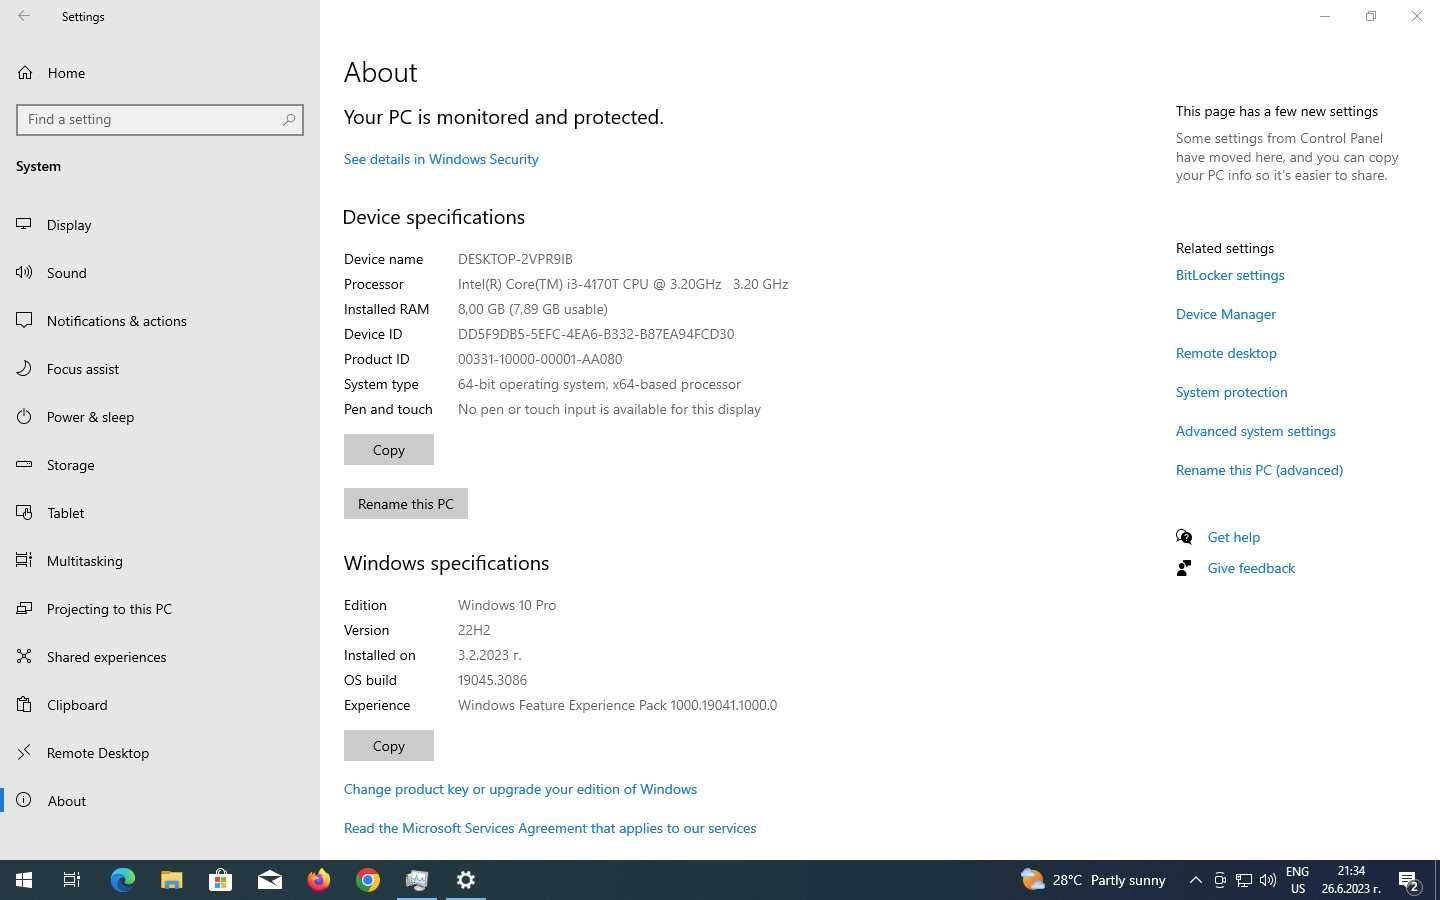Open Display settings
The height and width of the screenshot is (900, 1440).
[x=160, y=225]
